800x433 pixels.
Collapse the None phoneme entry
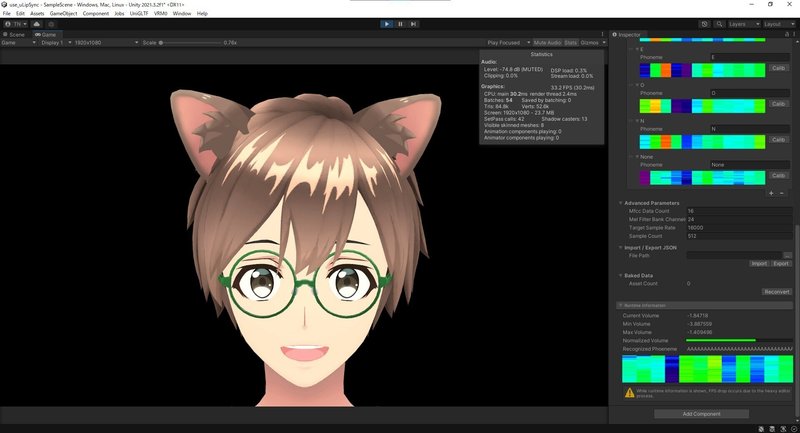tap(637, 157)
